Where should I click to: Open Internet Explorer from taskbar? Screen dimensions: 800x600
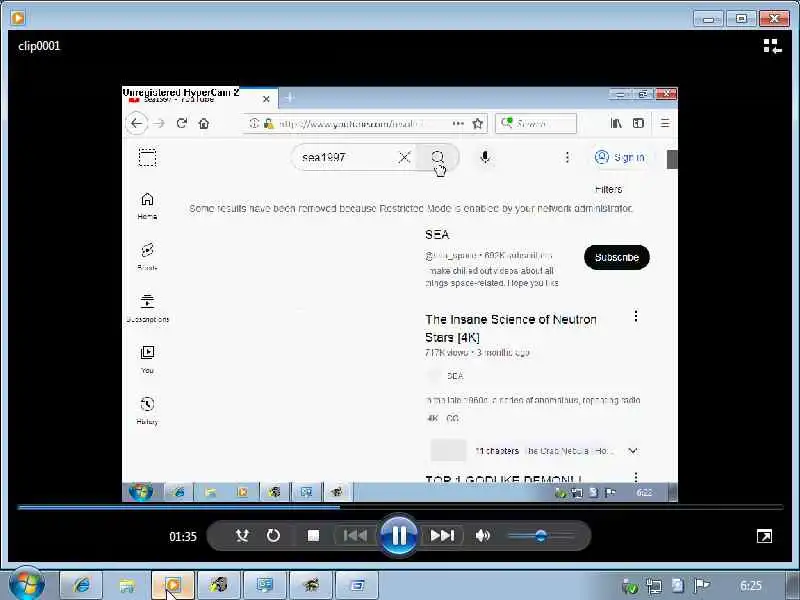[x=81, y=585]
